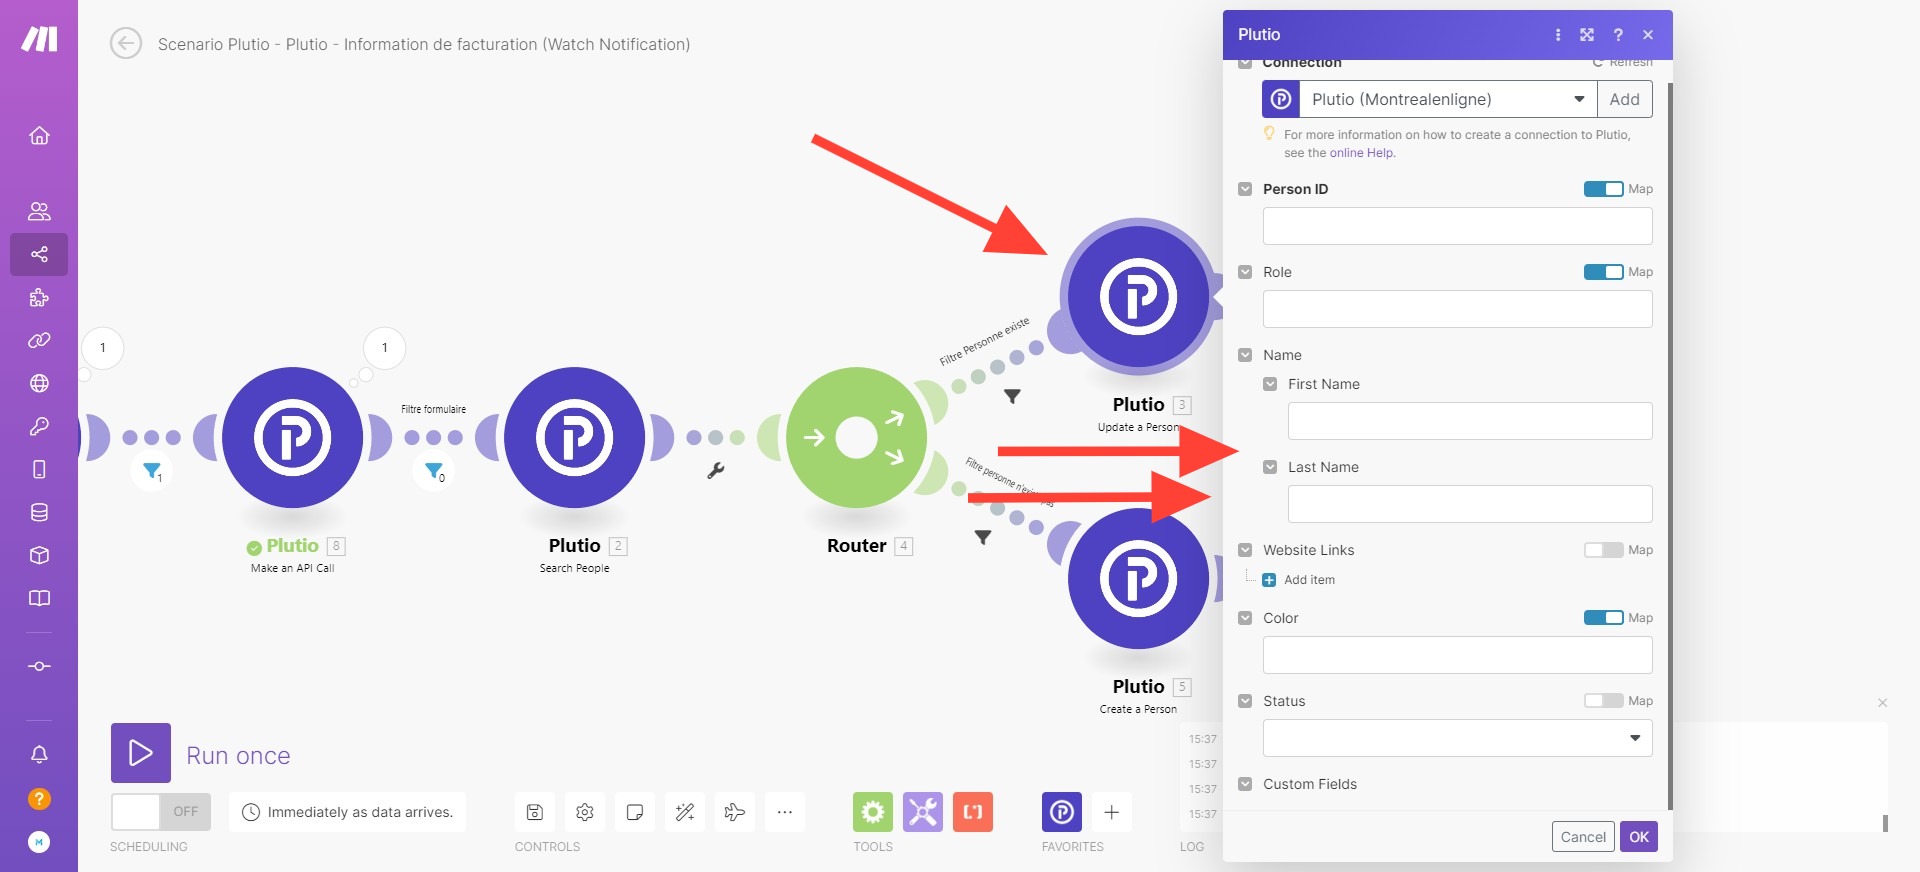Open the Filtre formulaire filter icon
This screenshot has width=1920, height=872.
[434, 470]
